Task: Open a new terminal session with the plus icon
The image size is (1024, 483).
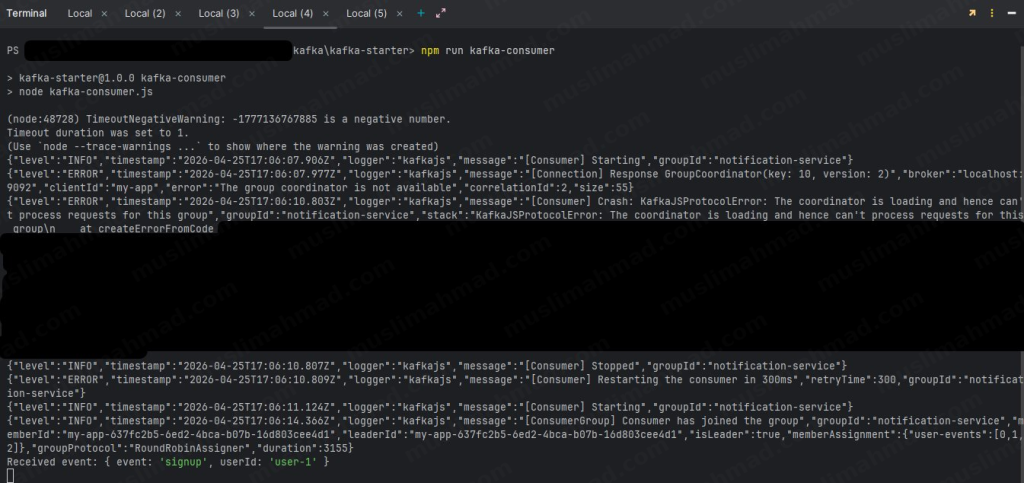Action: pyautogui.click(x=421, y=13)
